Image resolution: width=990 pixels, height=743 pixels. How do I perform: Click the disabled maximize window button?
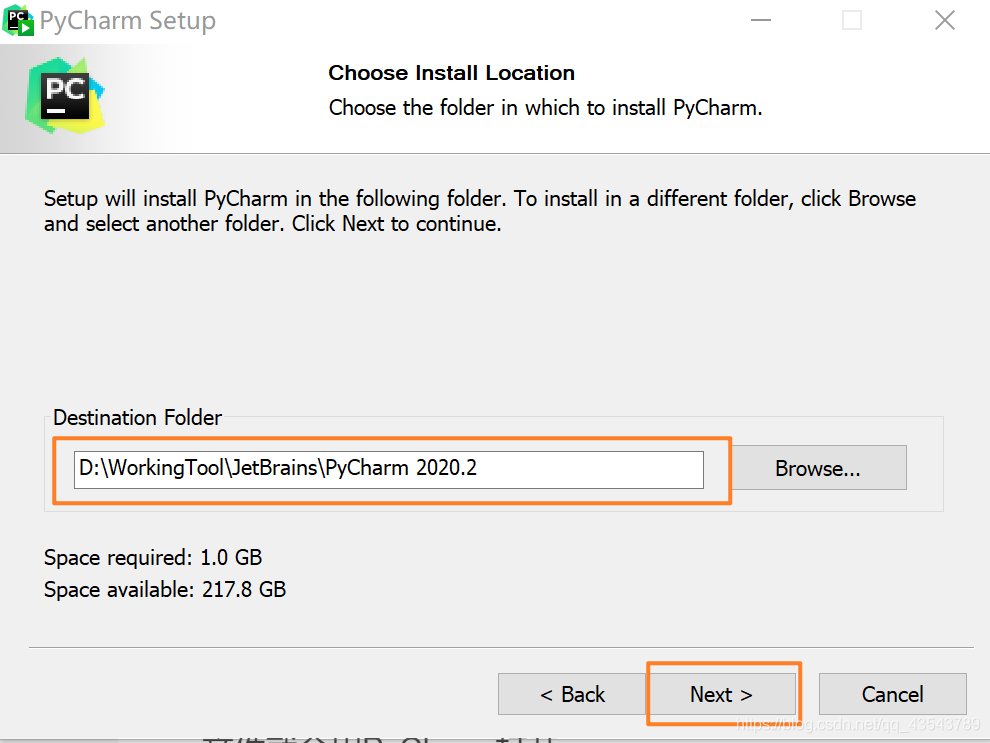click(851, 21)
